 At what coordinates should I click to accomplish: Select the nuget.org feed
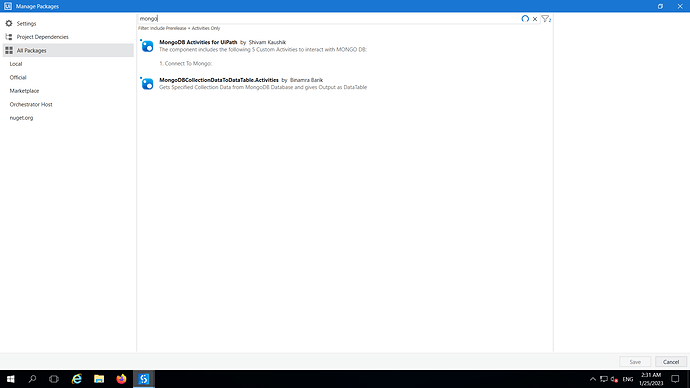pos(21,118)
